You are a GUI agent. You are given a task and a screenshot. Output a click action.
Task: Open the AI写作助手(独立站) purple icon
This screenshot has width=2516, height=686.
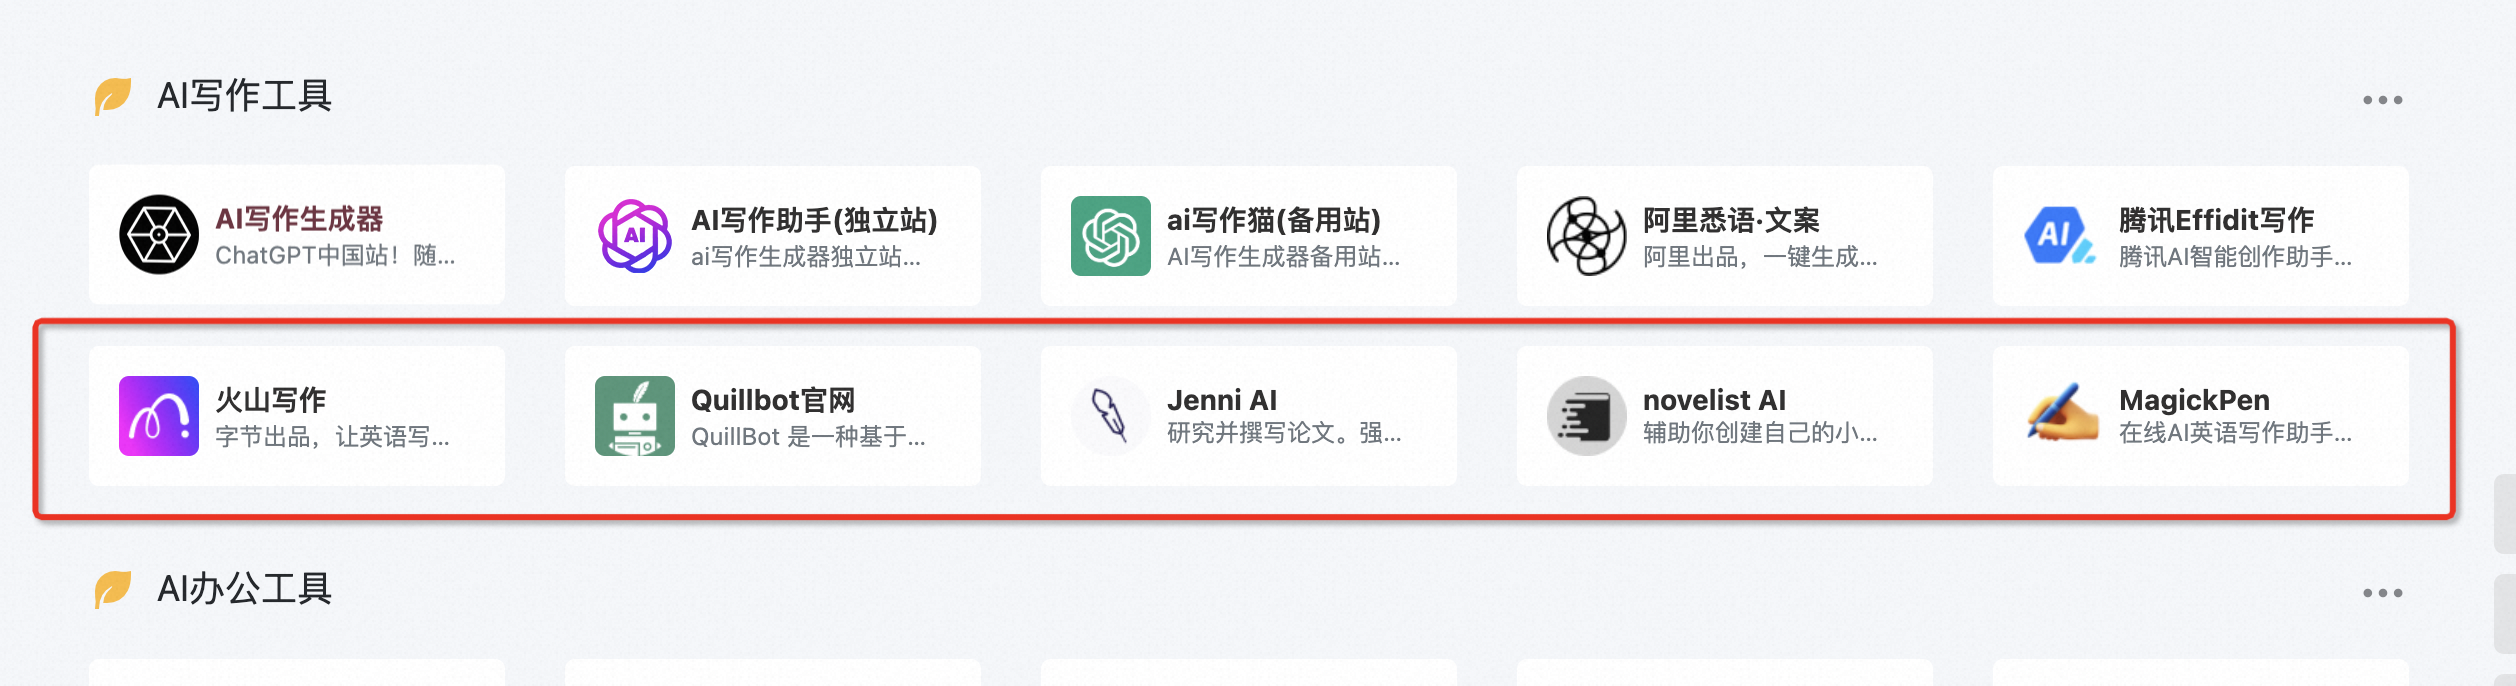634,236
